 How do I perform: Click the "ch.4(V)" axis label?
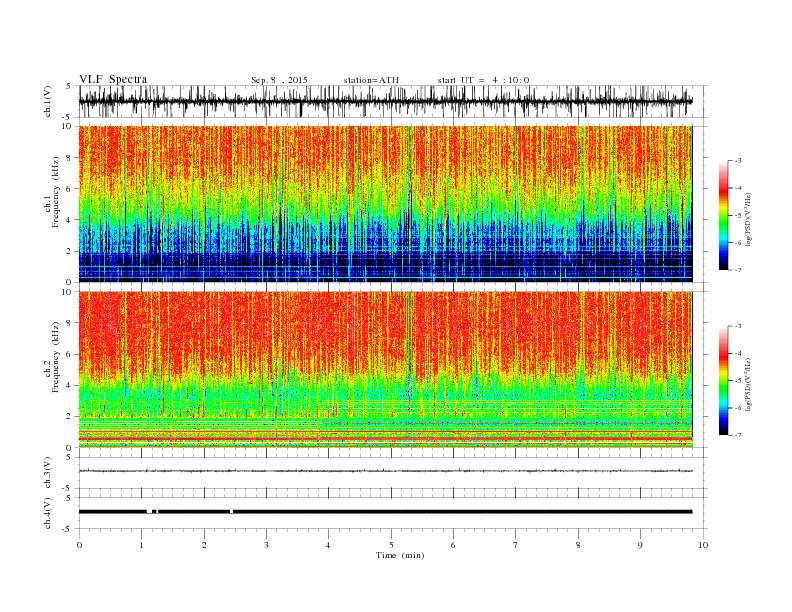pos(48,513)
